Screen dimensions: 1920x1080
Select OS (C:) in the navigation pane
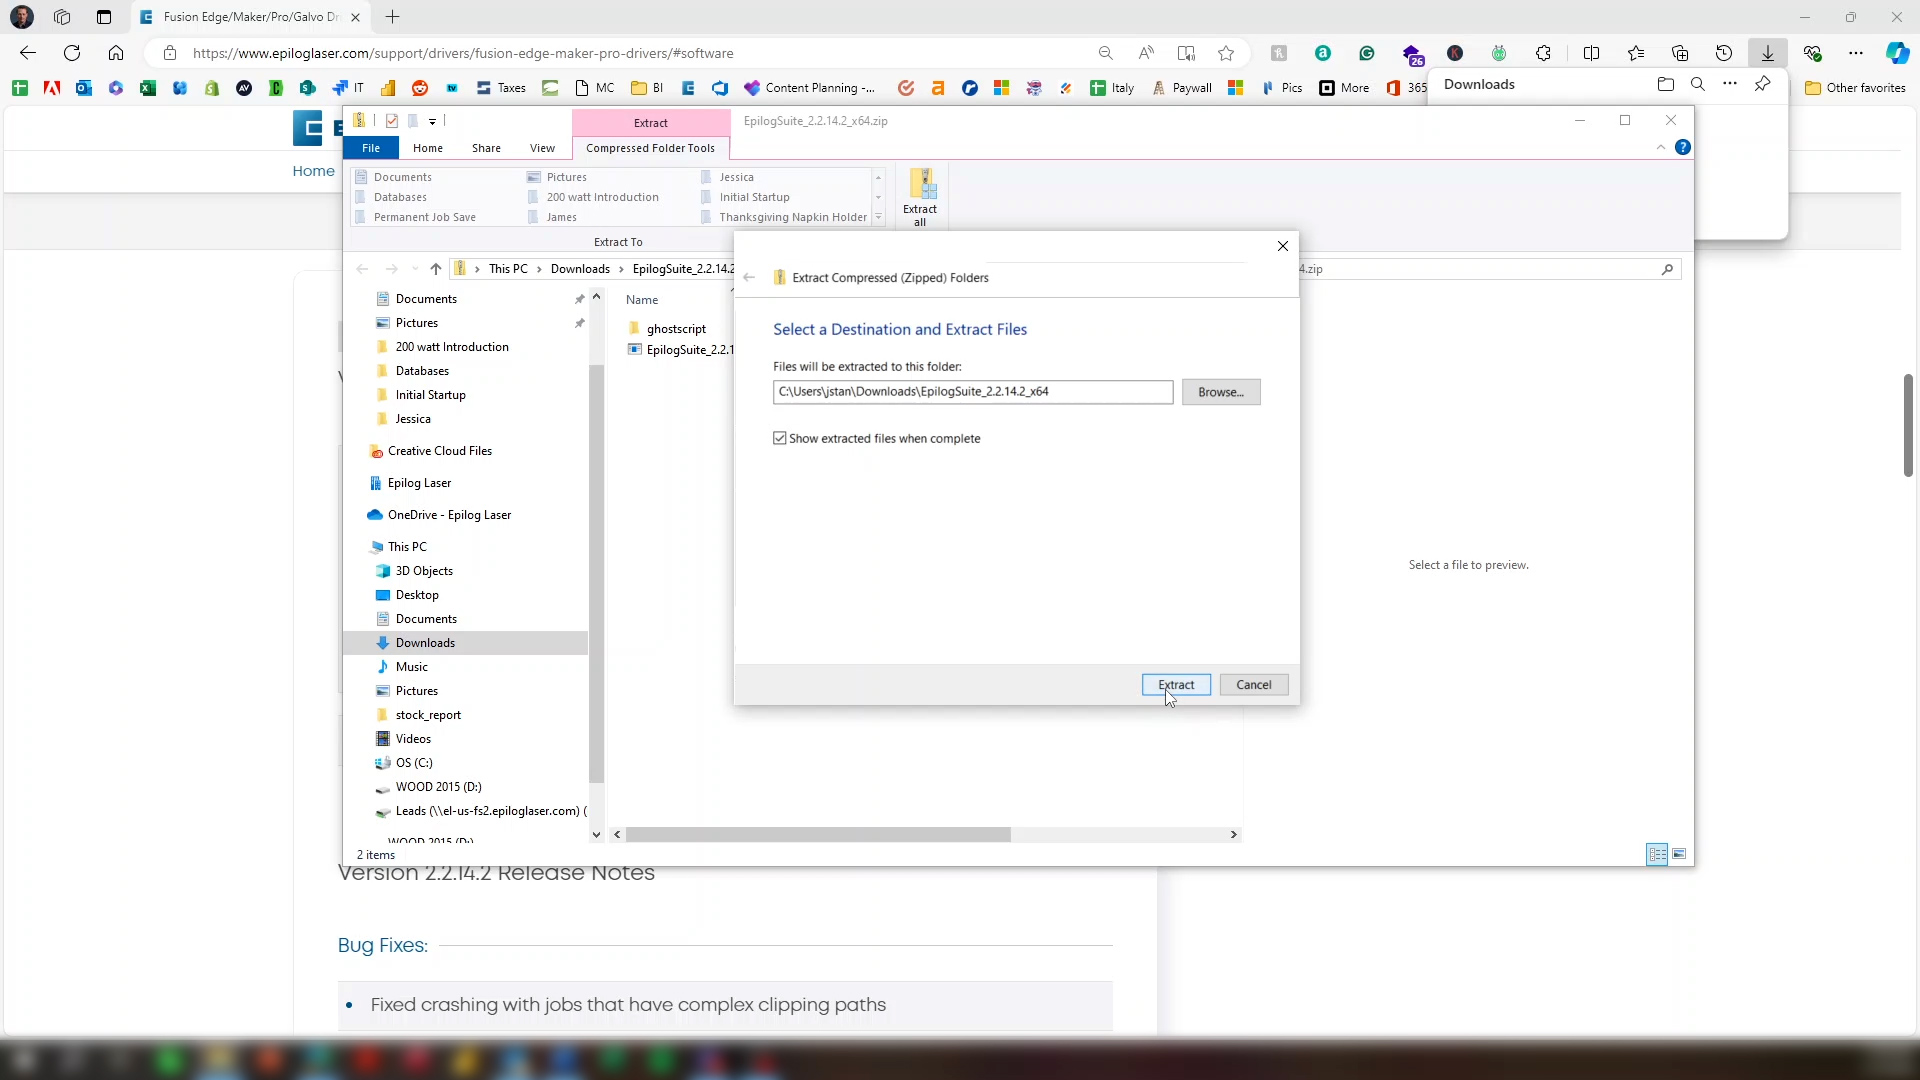pos(414,763)
